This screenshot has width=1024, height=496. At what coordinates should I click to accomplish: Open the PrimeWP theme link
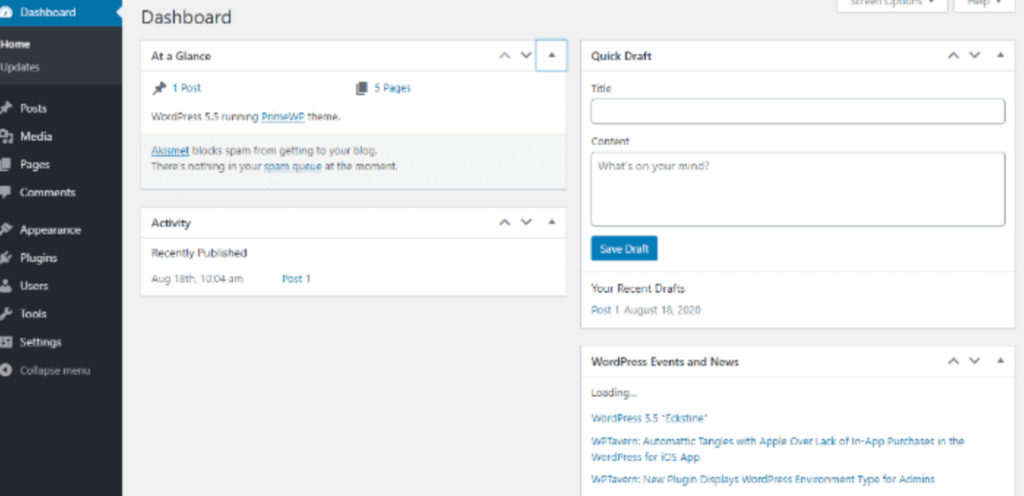click(283, 116)
